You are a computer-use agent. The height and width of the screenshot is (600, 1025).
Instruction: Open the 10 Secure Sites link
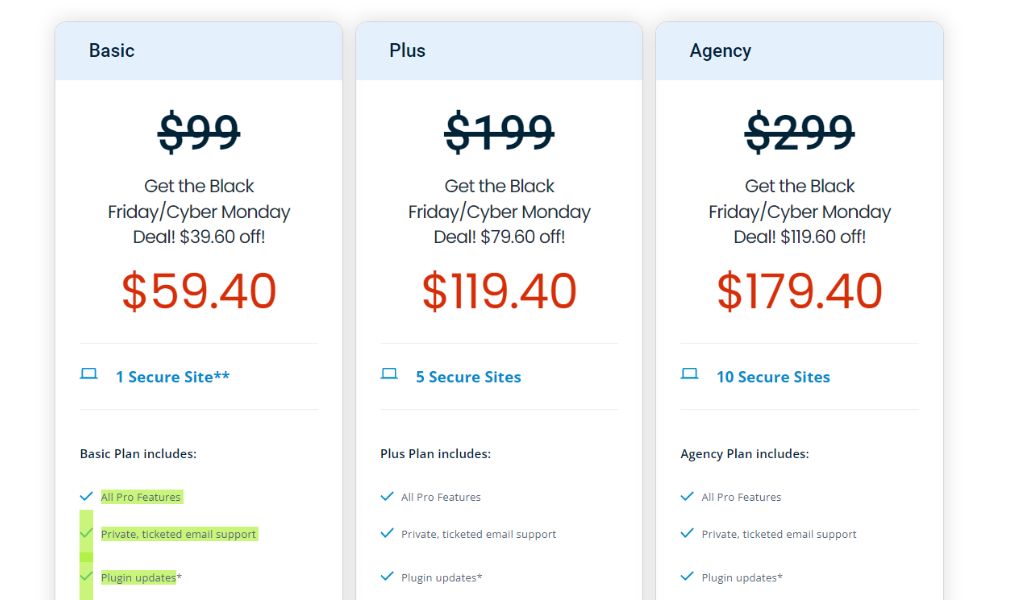pos(773,377)
